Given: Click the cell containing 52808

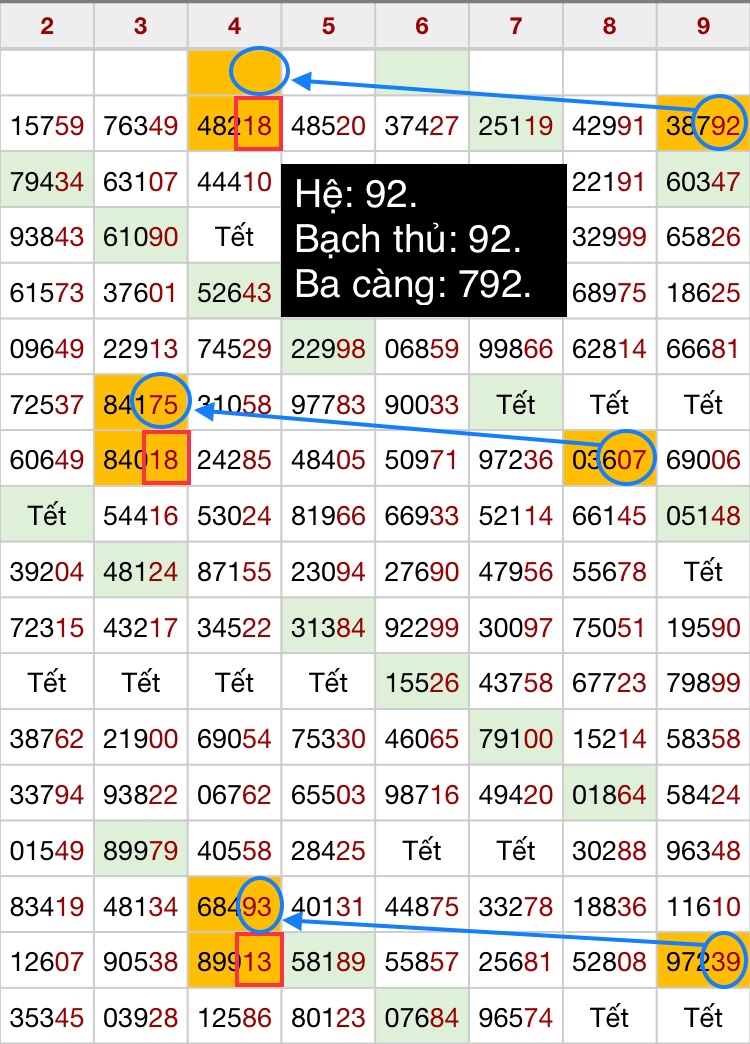Looking at the screenshot, I should 609,961.
